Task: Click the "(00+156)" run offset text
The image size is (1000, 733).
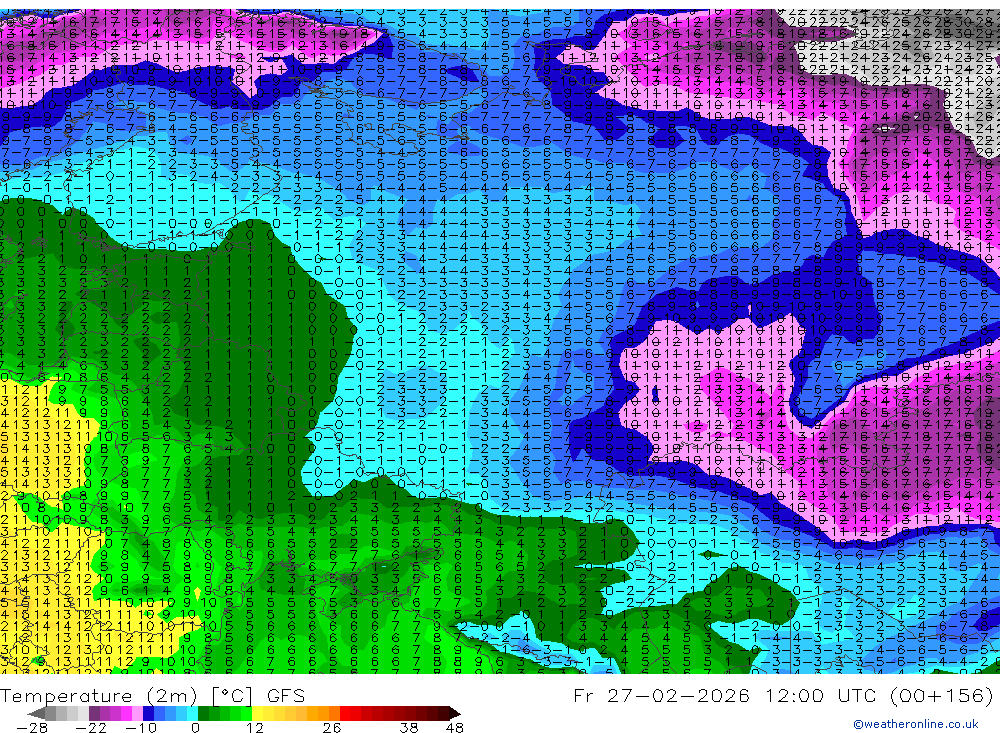Action: click(x=941, y=695)
